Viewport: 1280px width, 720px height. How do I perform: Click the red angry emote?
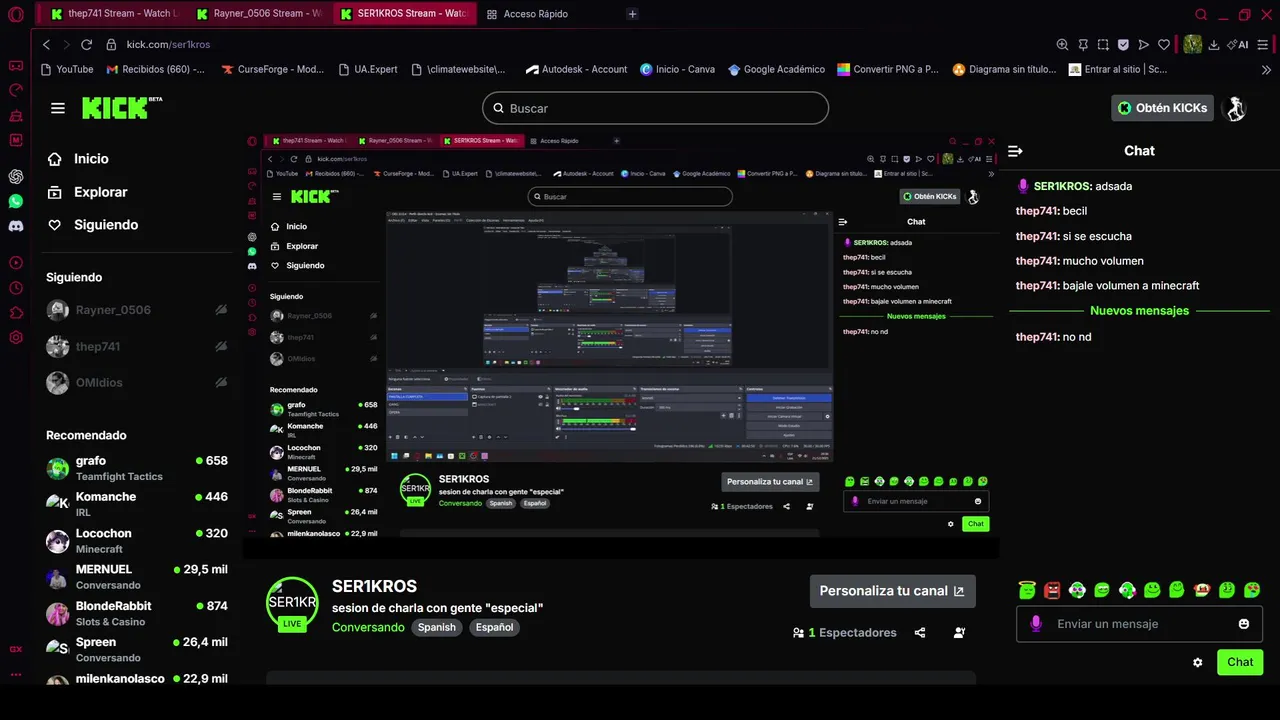(x=1052, y=590)
